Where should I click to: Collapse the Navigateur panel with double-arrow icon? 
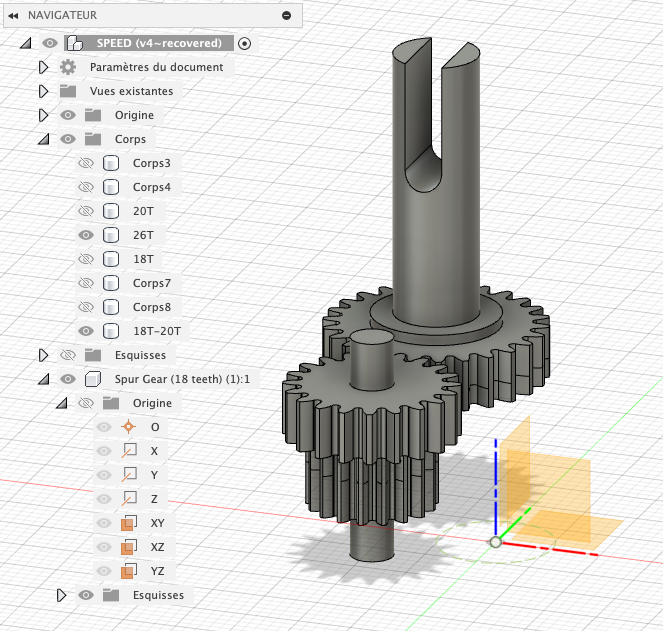click(14, 15)
